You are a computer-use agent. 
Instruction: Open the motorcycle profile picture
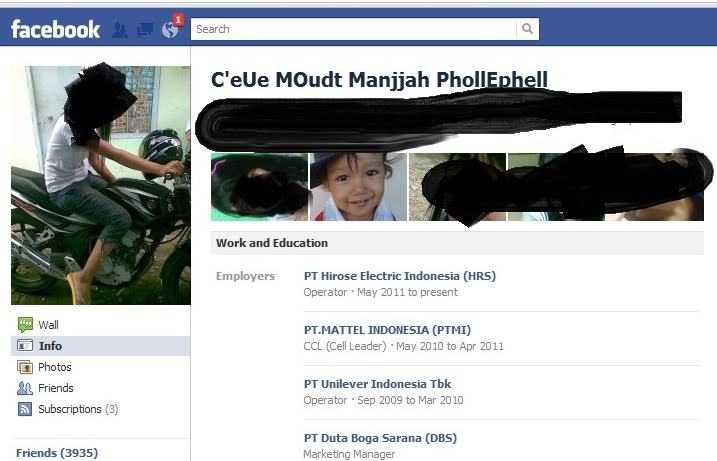[101, 185]
